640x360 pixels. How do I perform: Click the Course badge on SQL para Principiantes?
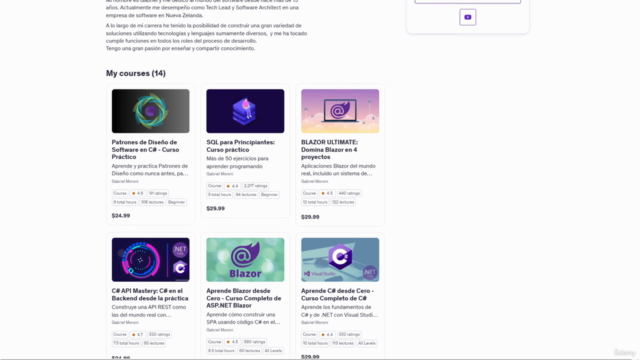(215, 186)
